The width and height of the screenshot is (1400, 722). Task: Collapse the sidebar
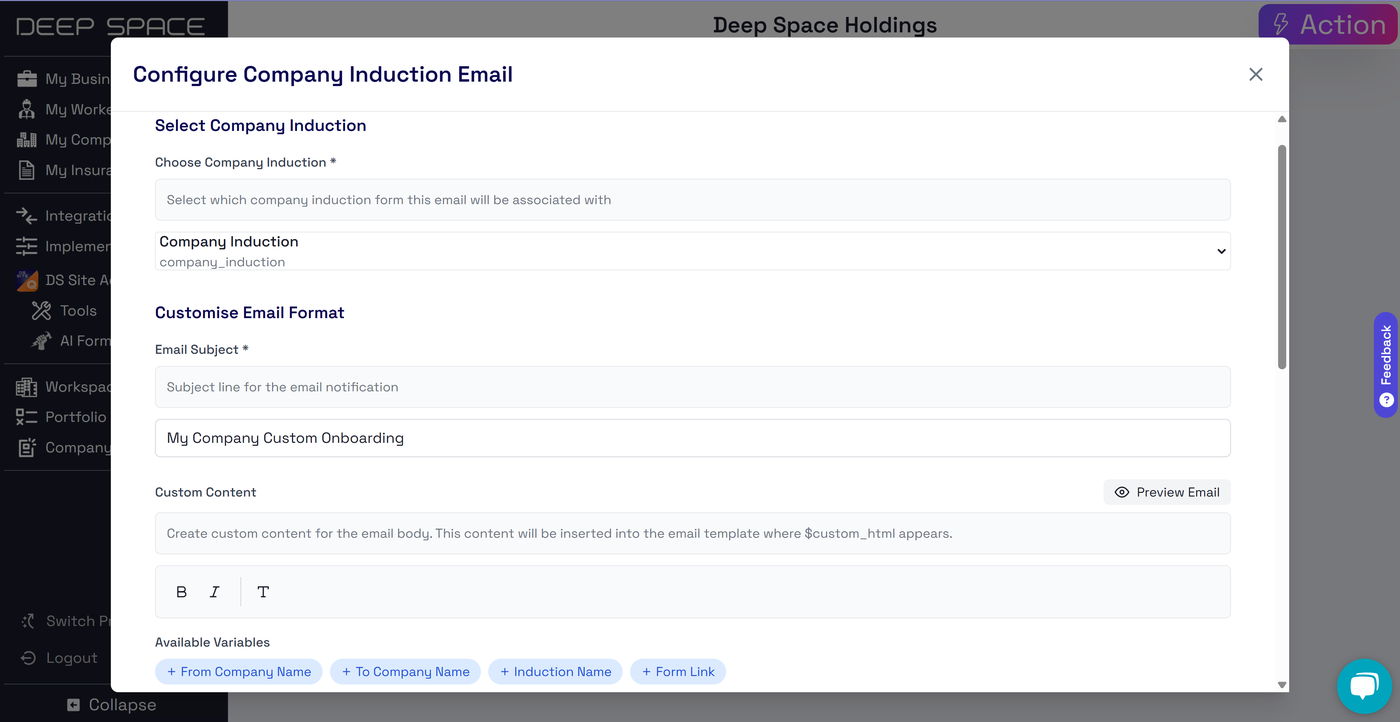(x=112, y=705)
